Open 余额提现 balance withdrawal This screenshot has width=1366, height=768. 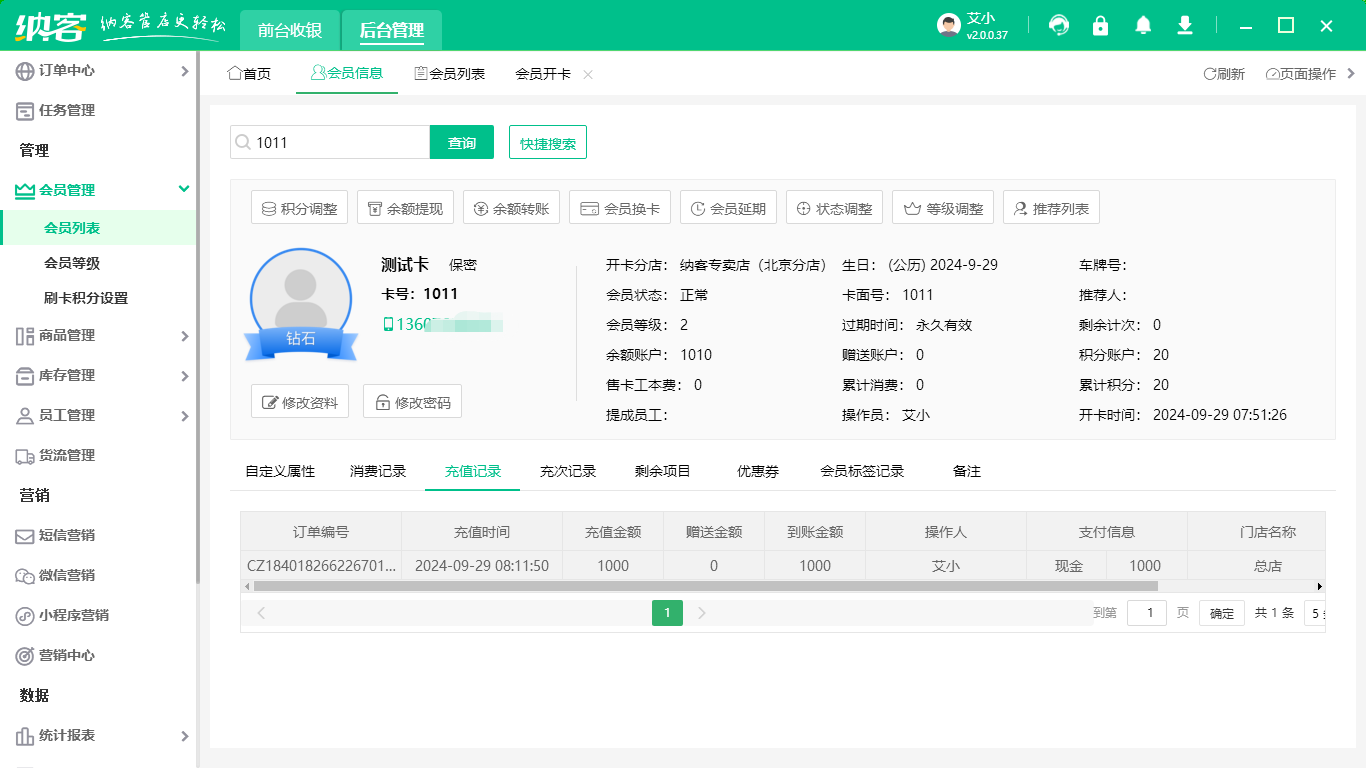coord(405,207)
